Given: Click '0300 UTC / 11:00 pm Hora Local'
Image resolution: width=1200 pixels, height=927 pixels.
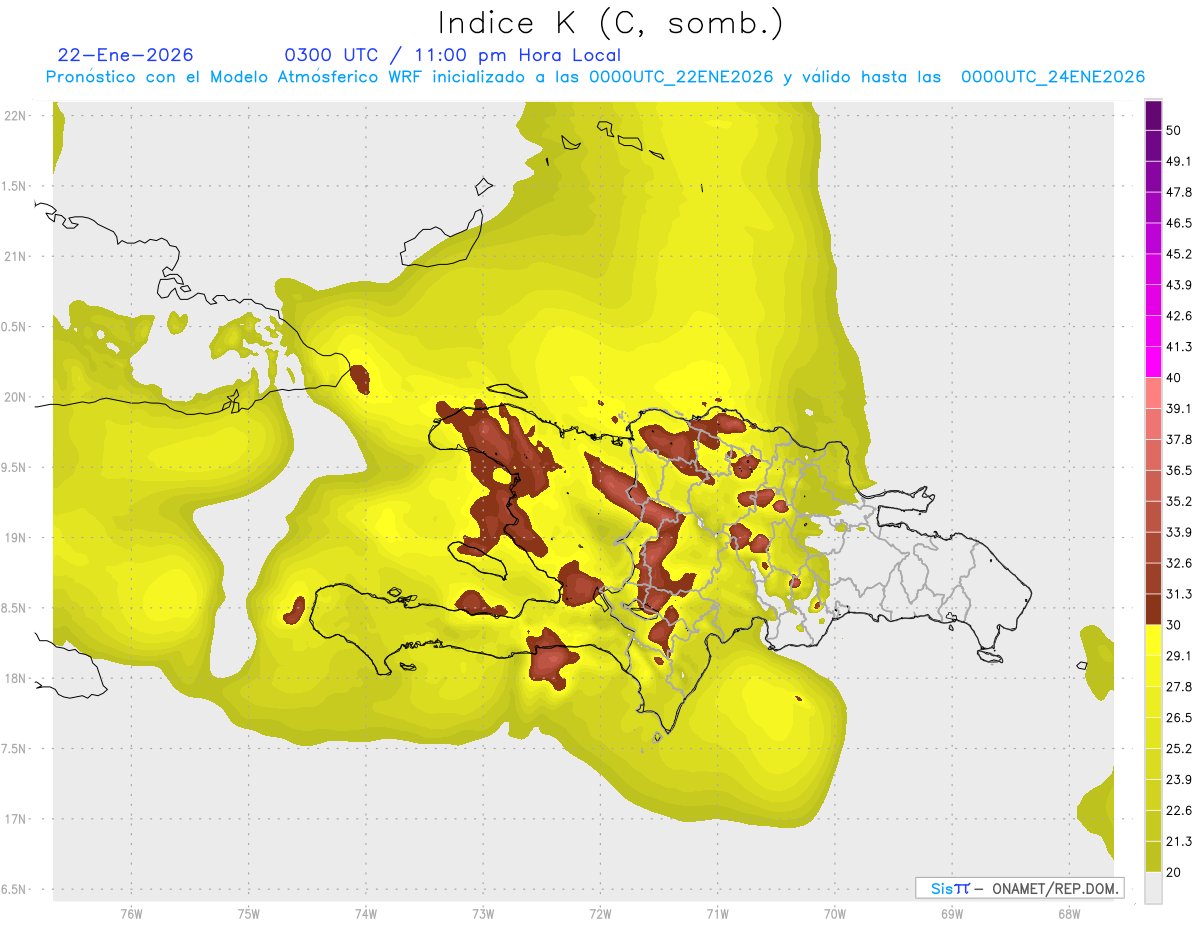Looking at the screenshot, I should 452,55.
